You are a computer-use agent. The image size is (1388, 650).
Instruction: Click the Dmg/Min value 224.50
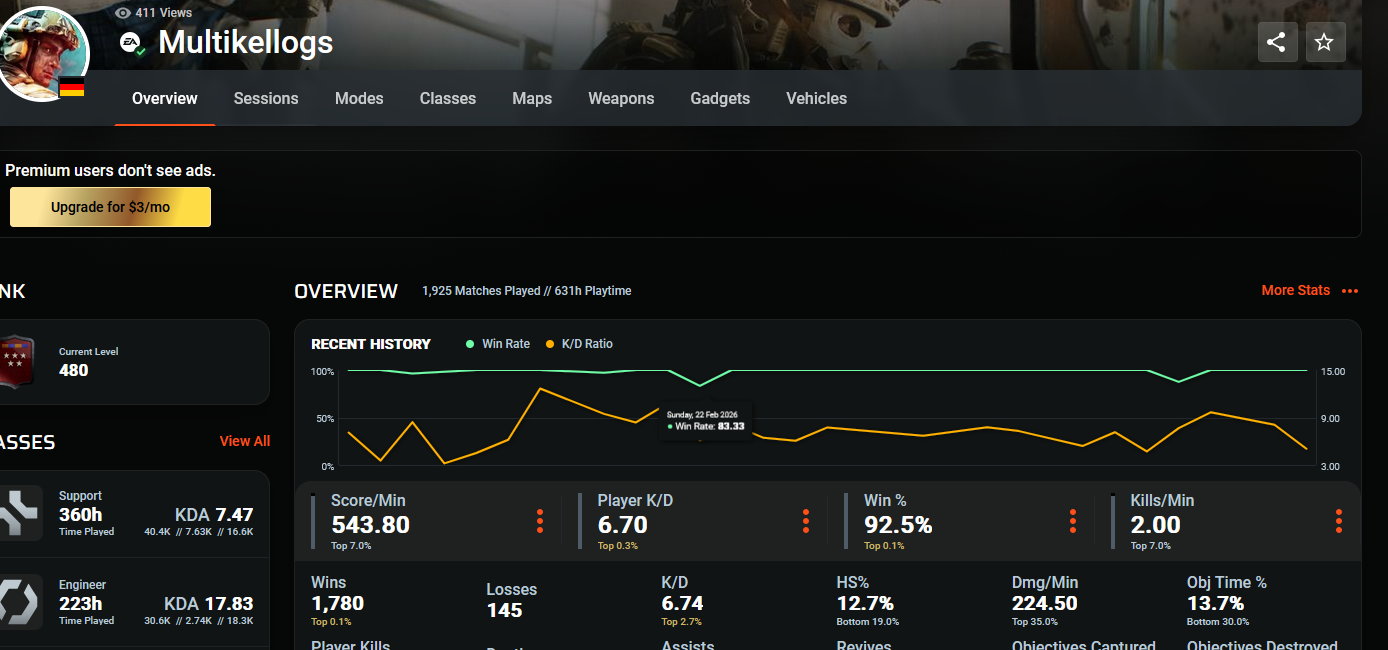pyautogui.click(x=1045, y=603)
